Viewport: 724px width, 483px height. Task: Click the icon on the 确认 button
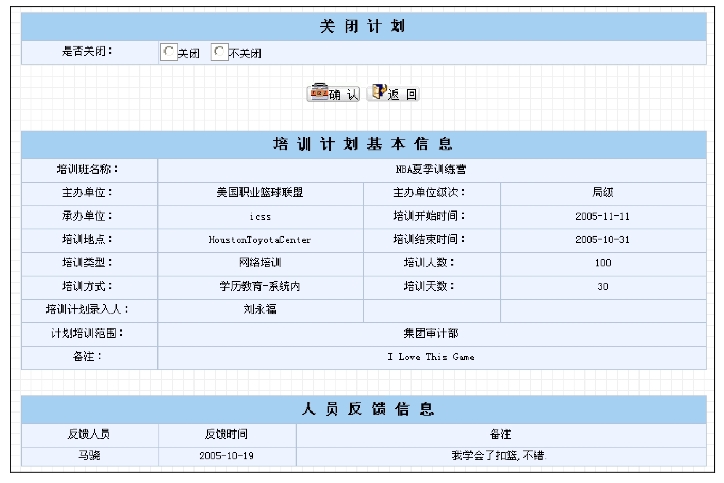(319, 93)
